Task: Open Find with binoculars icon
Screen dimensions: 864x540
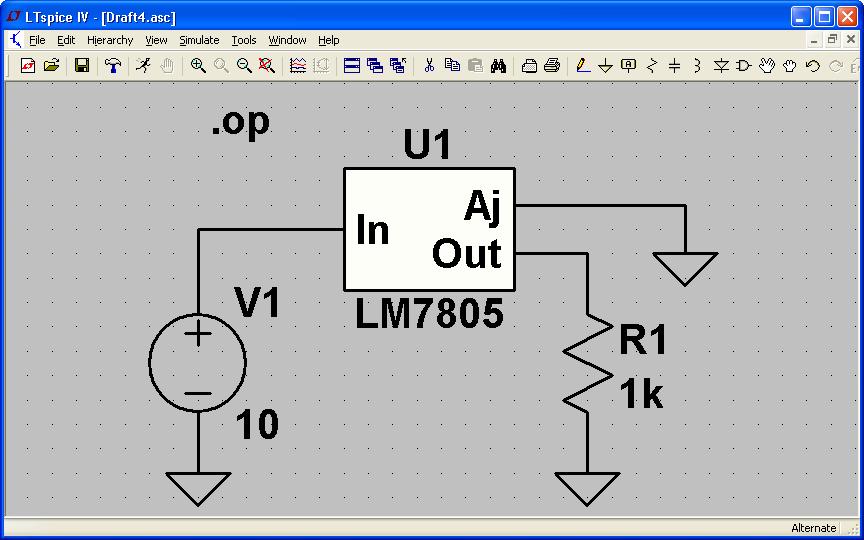Action: point(498,66)
